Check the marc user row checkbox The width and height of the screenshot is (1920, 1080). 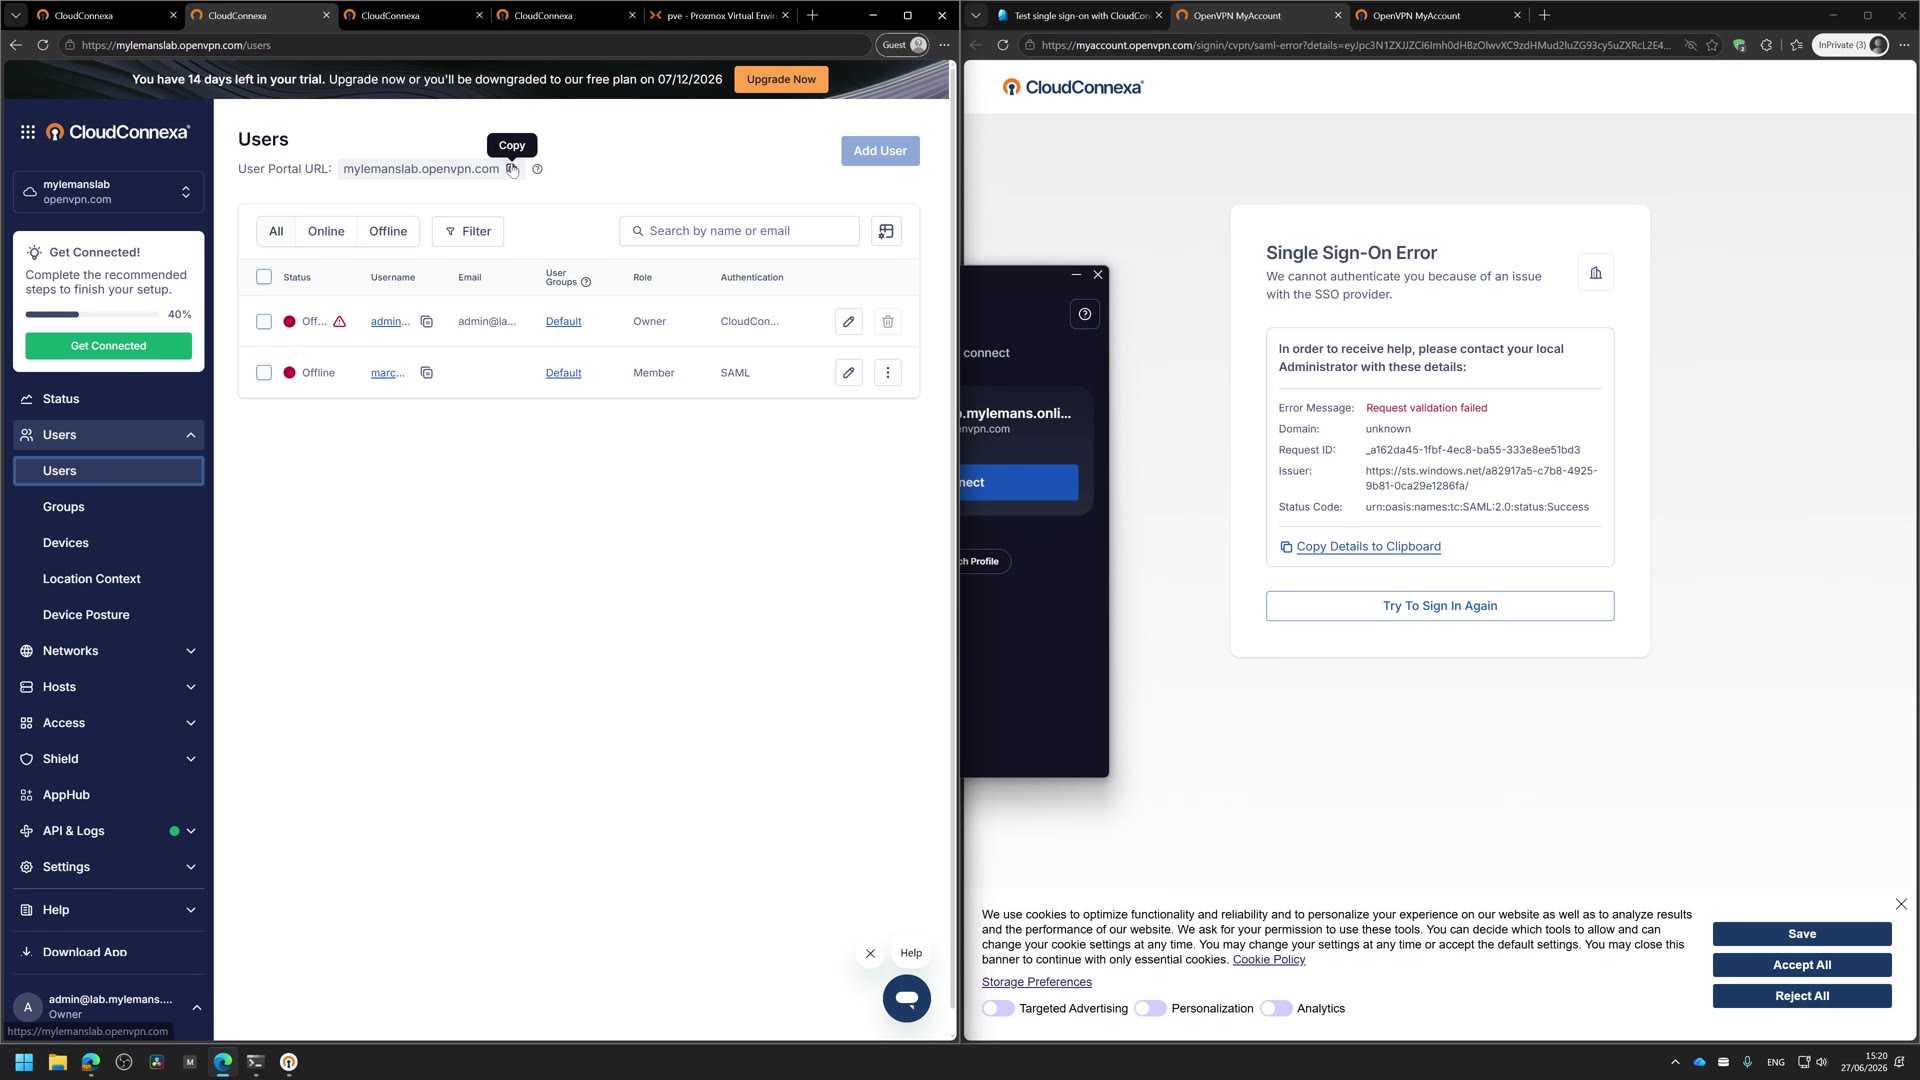(x=264, y=373)
